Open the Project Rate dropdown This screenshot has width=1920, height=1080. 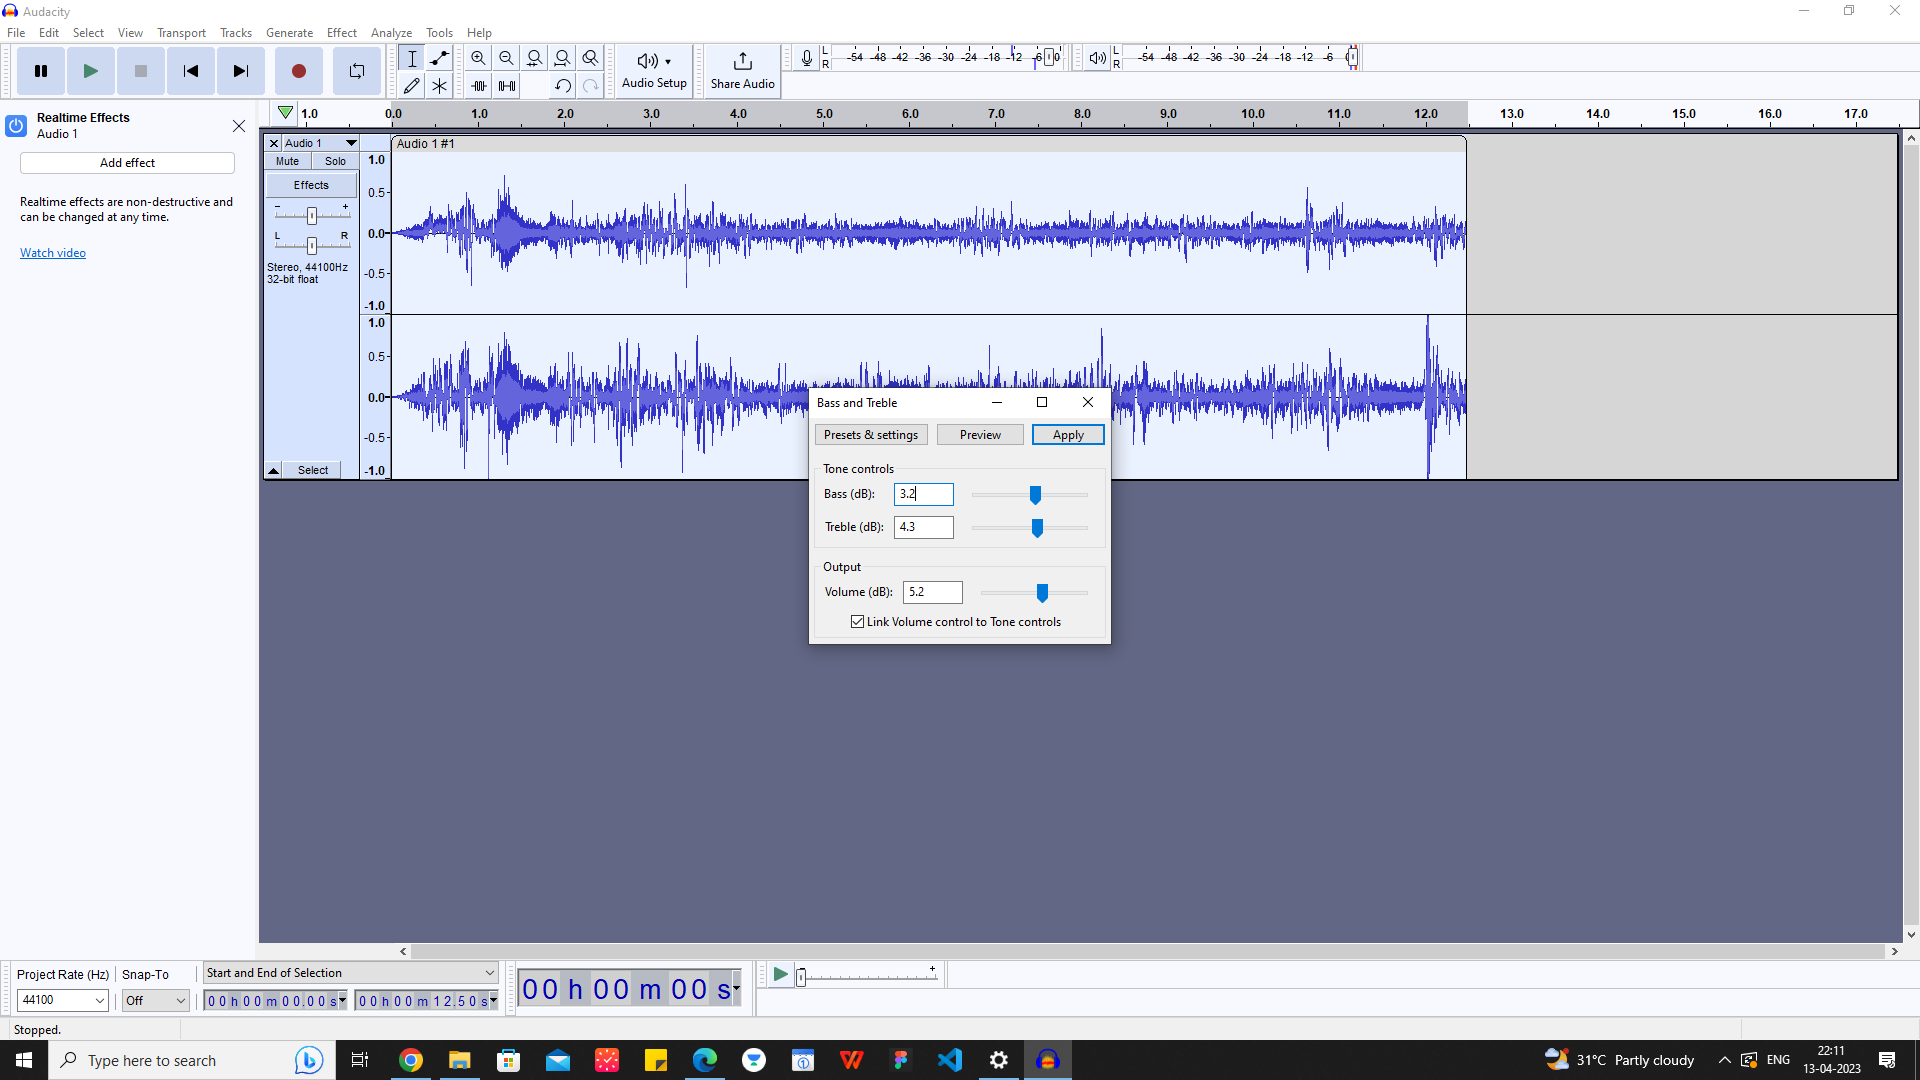(63, 1000)
